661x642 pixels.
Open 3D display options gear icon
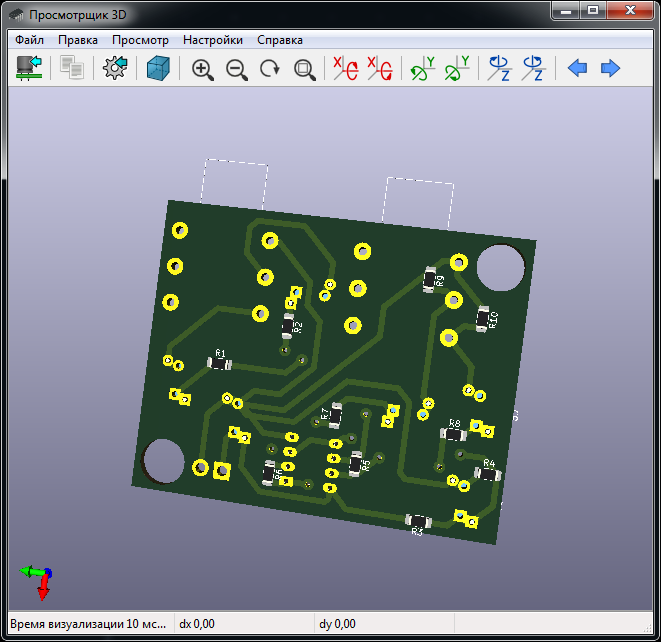click(x=116, y=69)
